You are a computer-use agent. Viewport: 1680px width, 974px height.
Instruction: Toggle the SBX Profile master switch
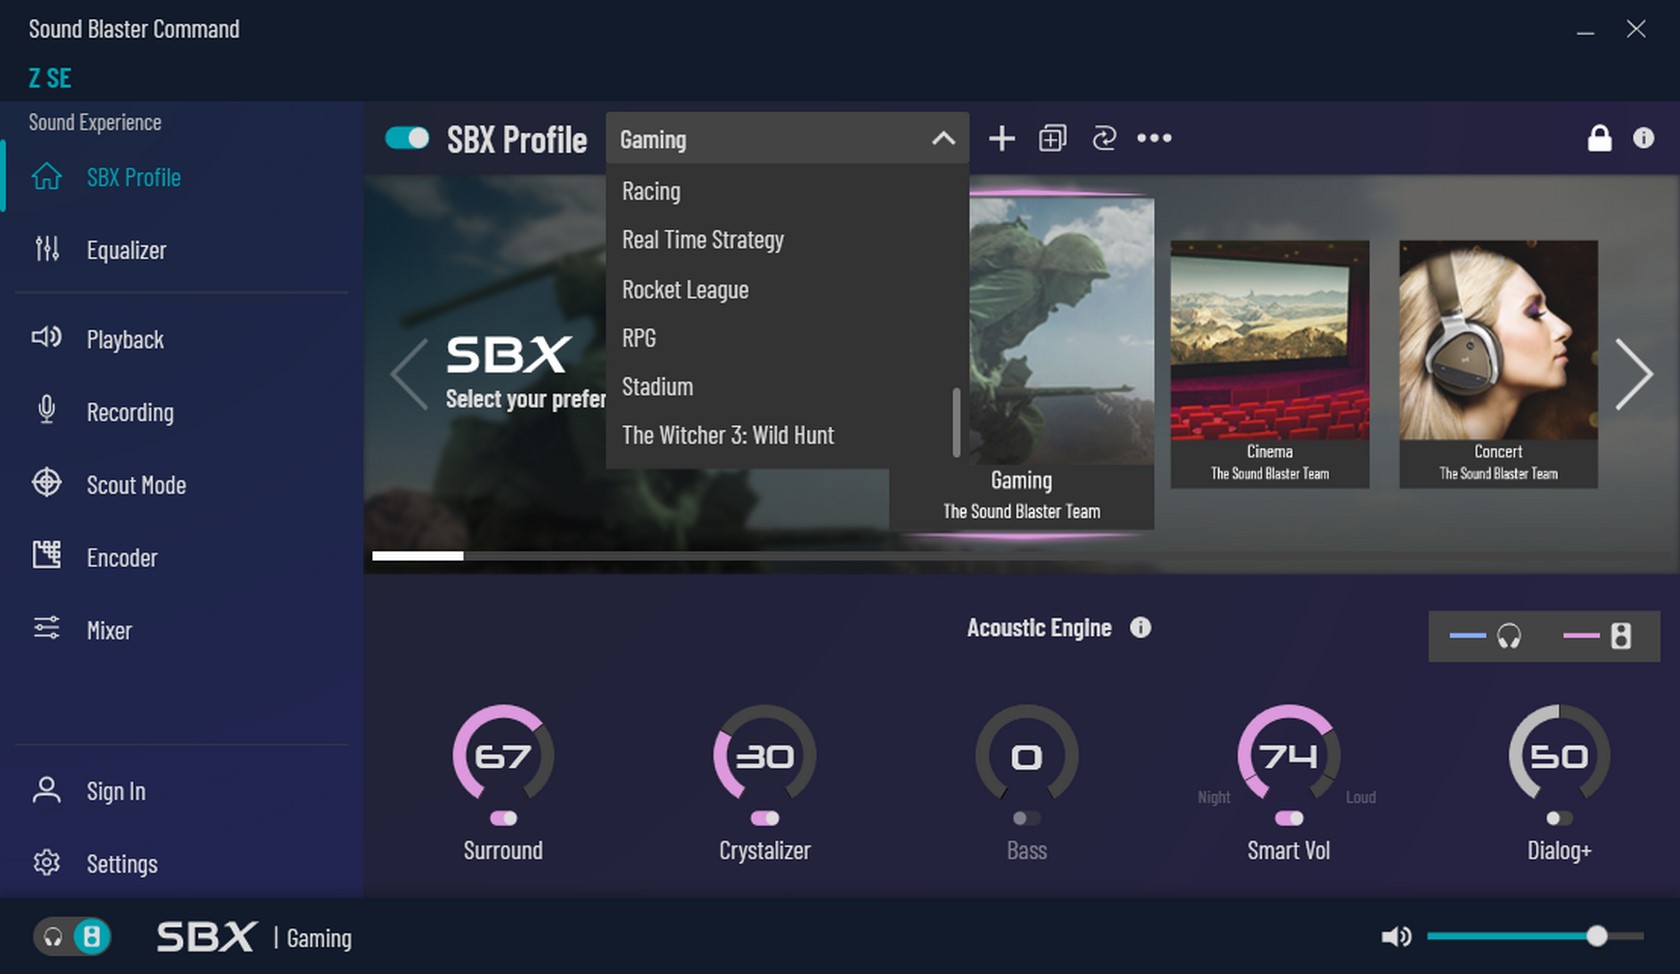pos(407,138)
